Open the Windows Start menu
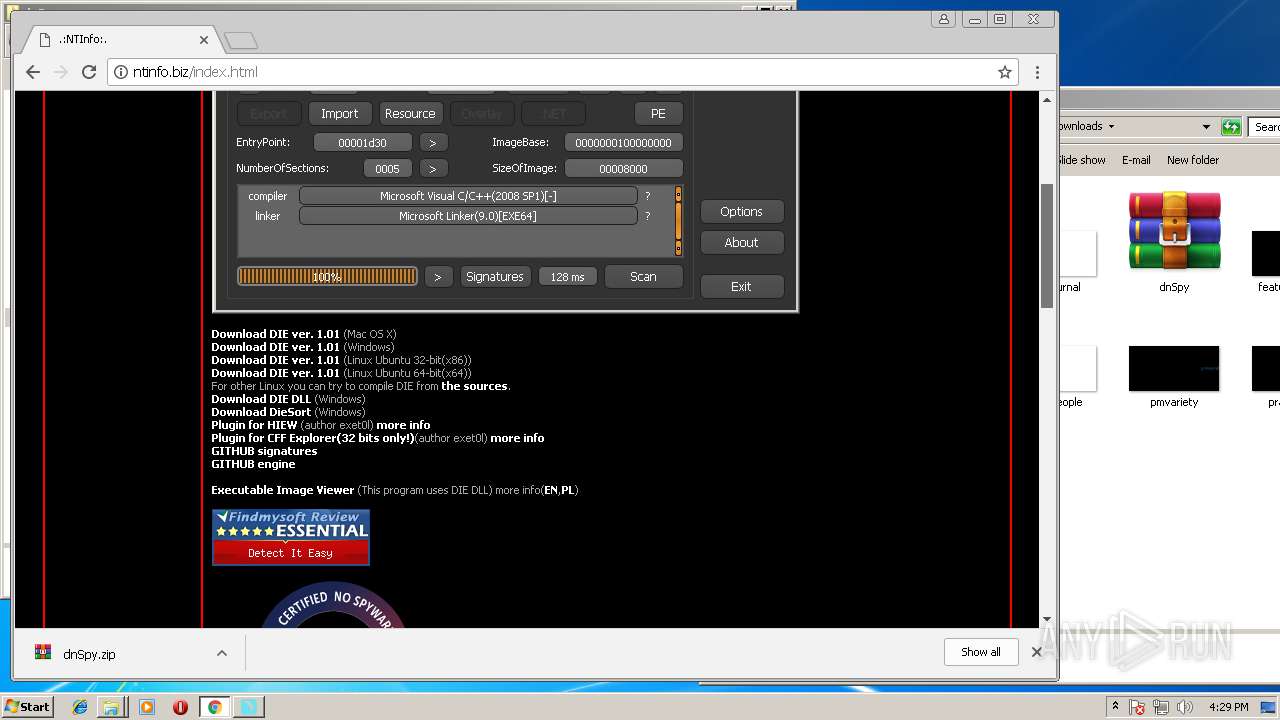The image size is (1280, 720). tap(28, 706)
